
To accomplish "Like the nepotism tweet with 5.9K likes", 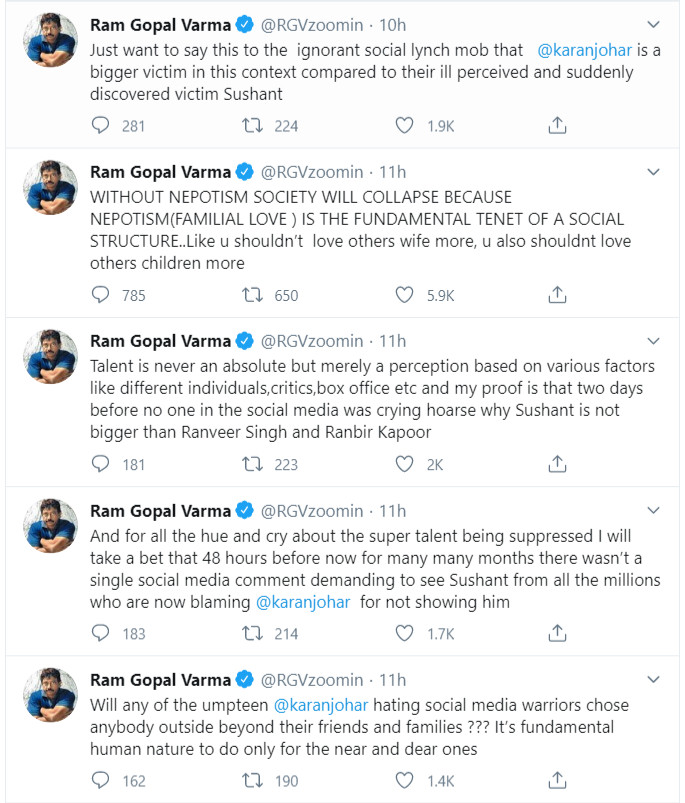I will 404,295.
